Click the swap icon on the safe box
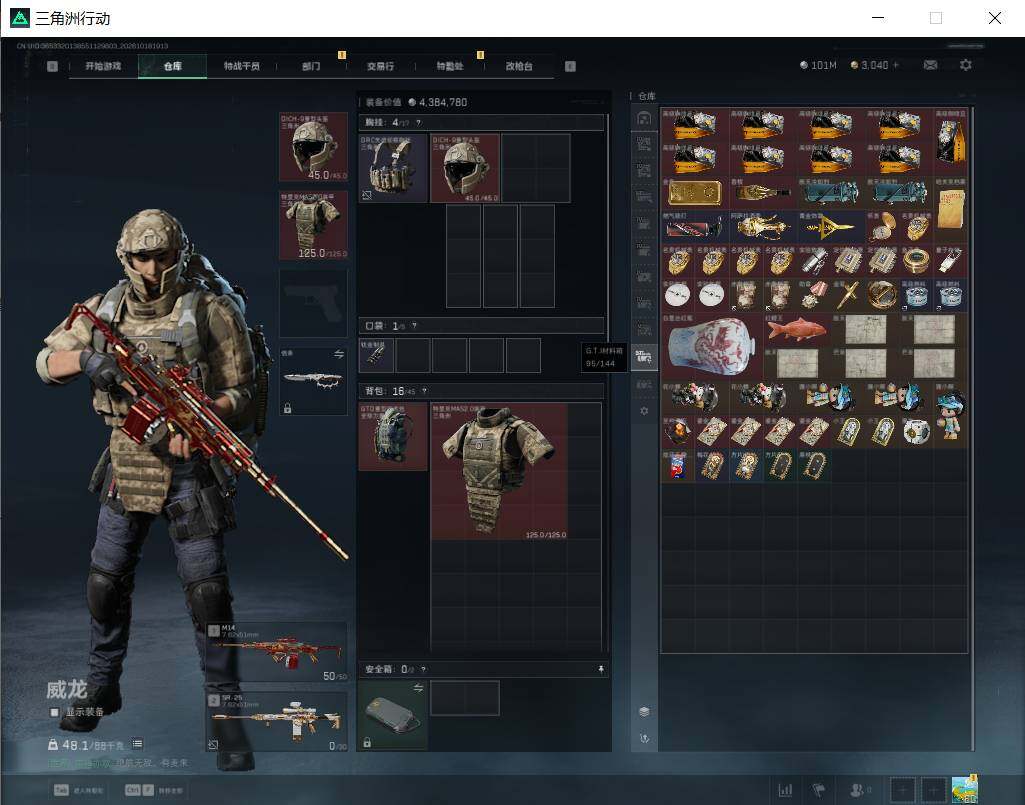1025x805 pixels. [418, 688]
